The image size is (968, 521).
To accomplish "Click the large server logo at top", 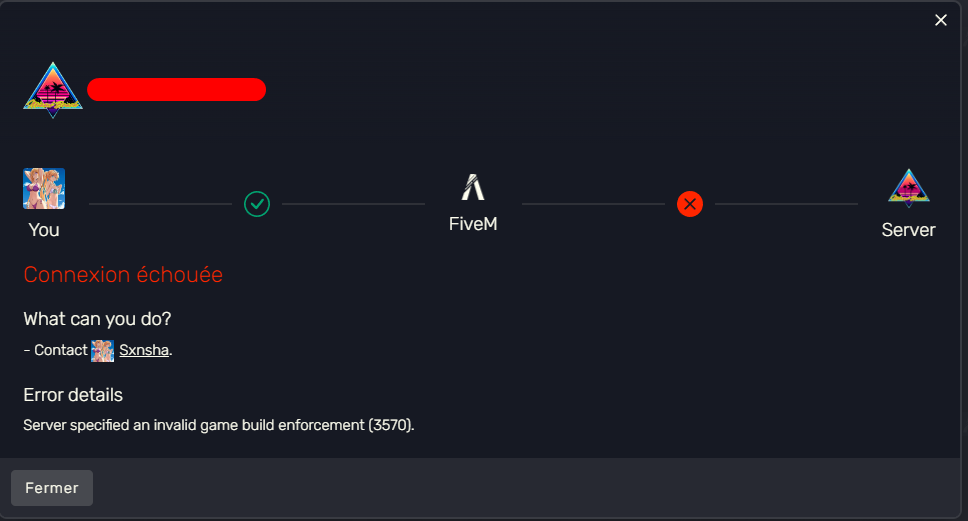I will [53, 90].
